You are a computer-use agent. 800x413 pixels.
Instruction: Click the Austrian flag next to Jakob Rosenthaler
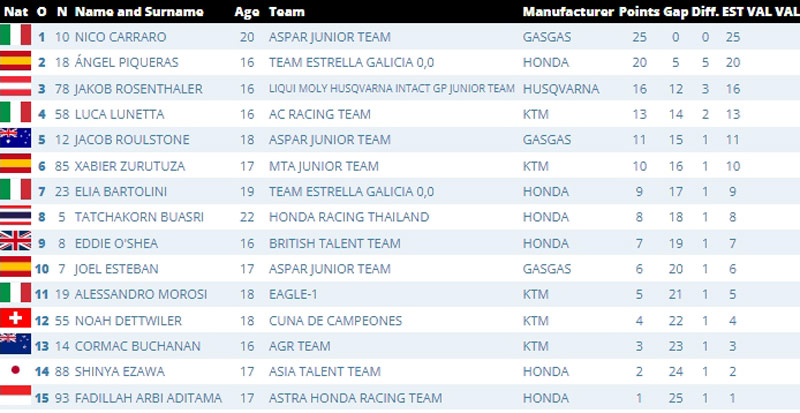pyautogui.click(x=16, y=89)
